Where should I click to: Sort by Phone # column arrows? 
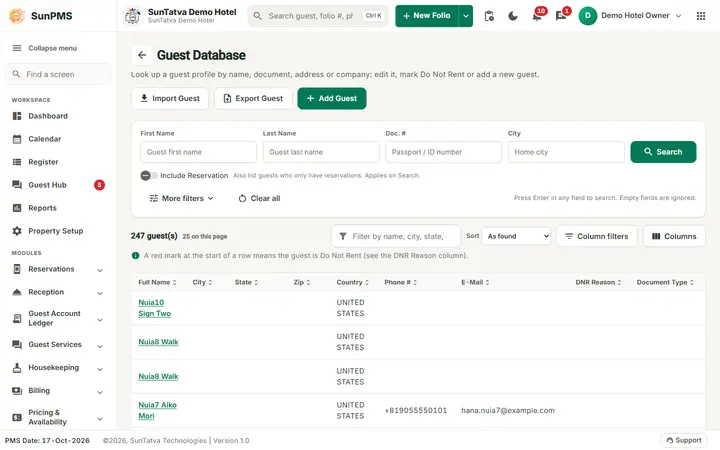coord(415,282)
